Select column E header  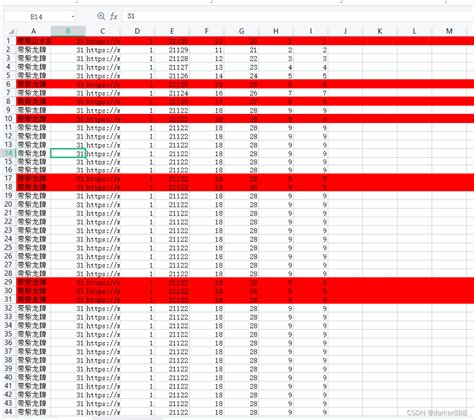[x=172, y=31]
